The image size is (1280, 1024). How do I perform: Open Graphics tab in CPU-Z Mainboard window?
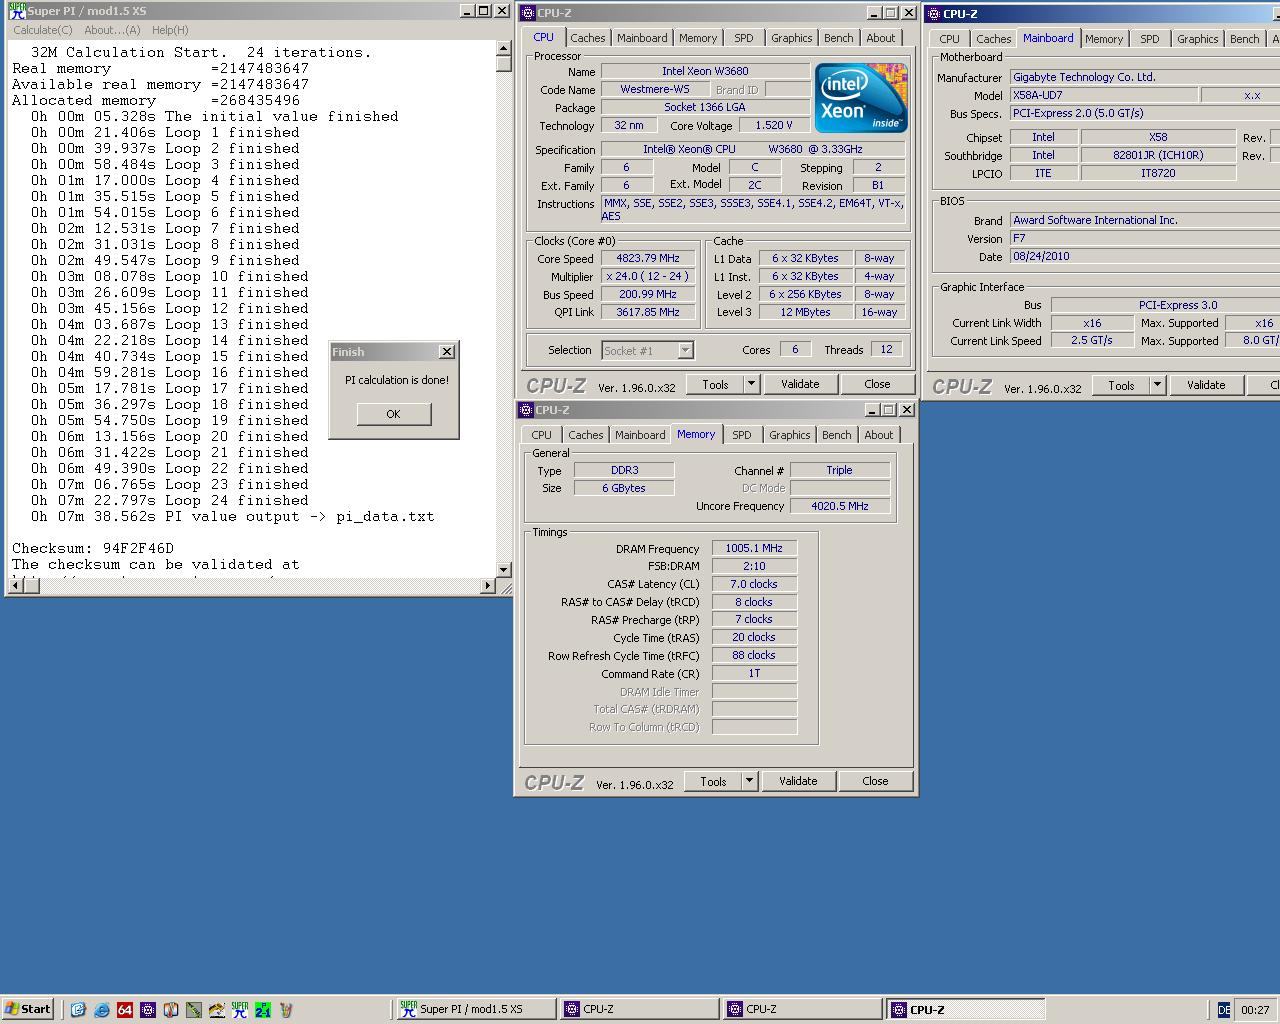(x=1197, y=39)
